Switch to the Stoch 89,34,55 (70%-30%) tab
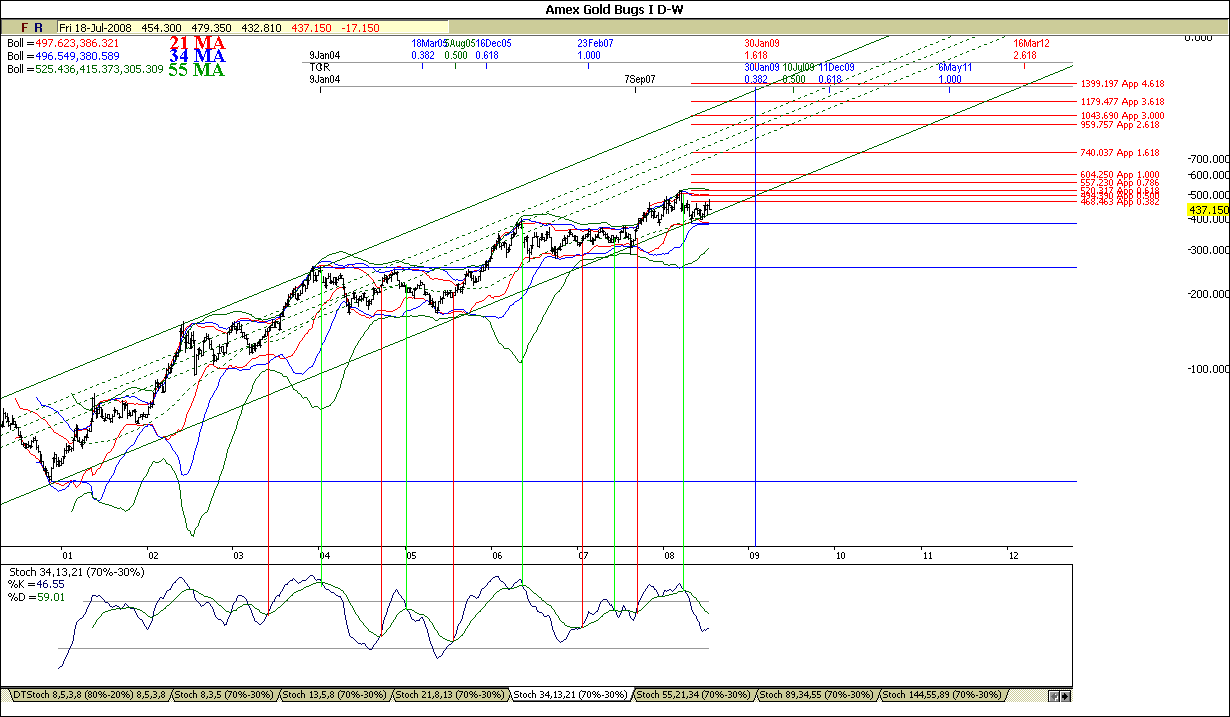Viewport: 1230px width, 717px height. coord(818,694)
